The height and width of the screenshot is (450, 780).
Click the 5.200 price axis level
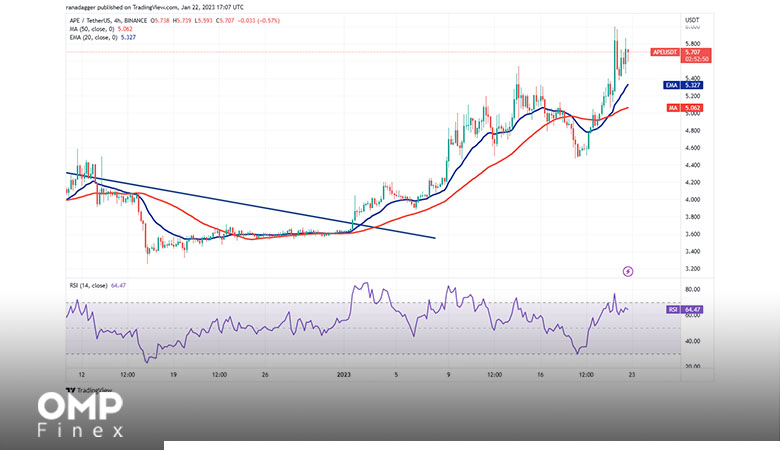692,96
